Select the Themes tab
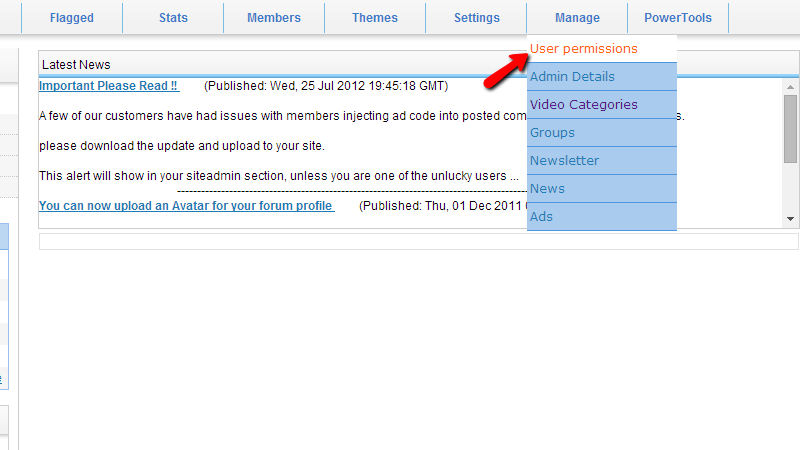Screen dimensions: 800x450 (374, 18)
